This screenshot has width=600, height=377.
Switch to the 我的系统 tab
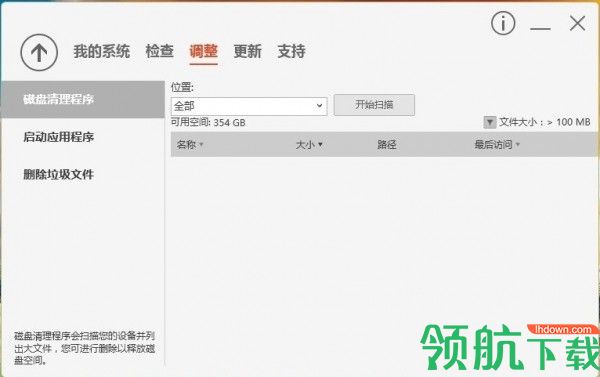tap(102, 51)
